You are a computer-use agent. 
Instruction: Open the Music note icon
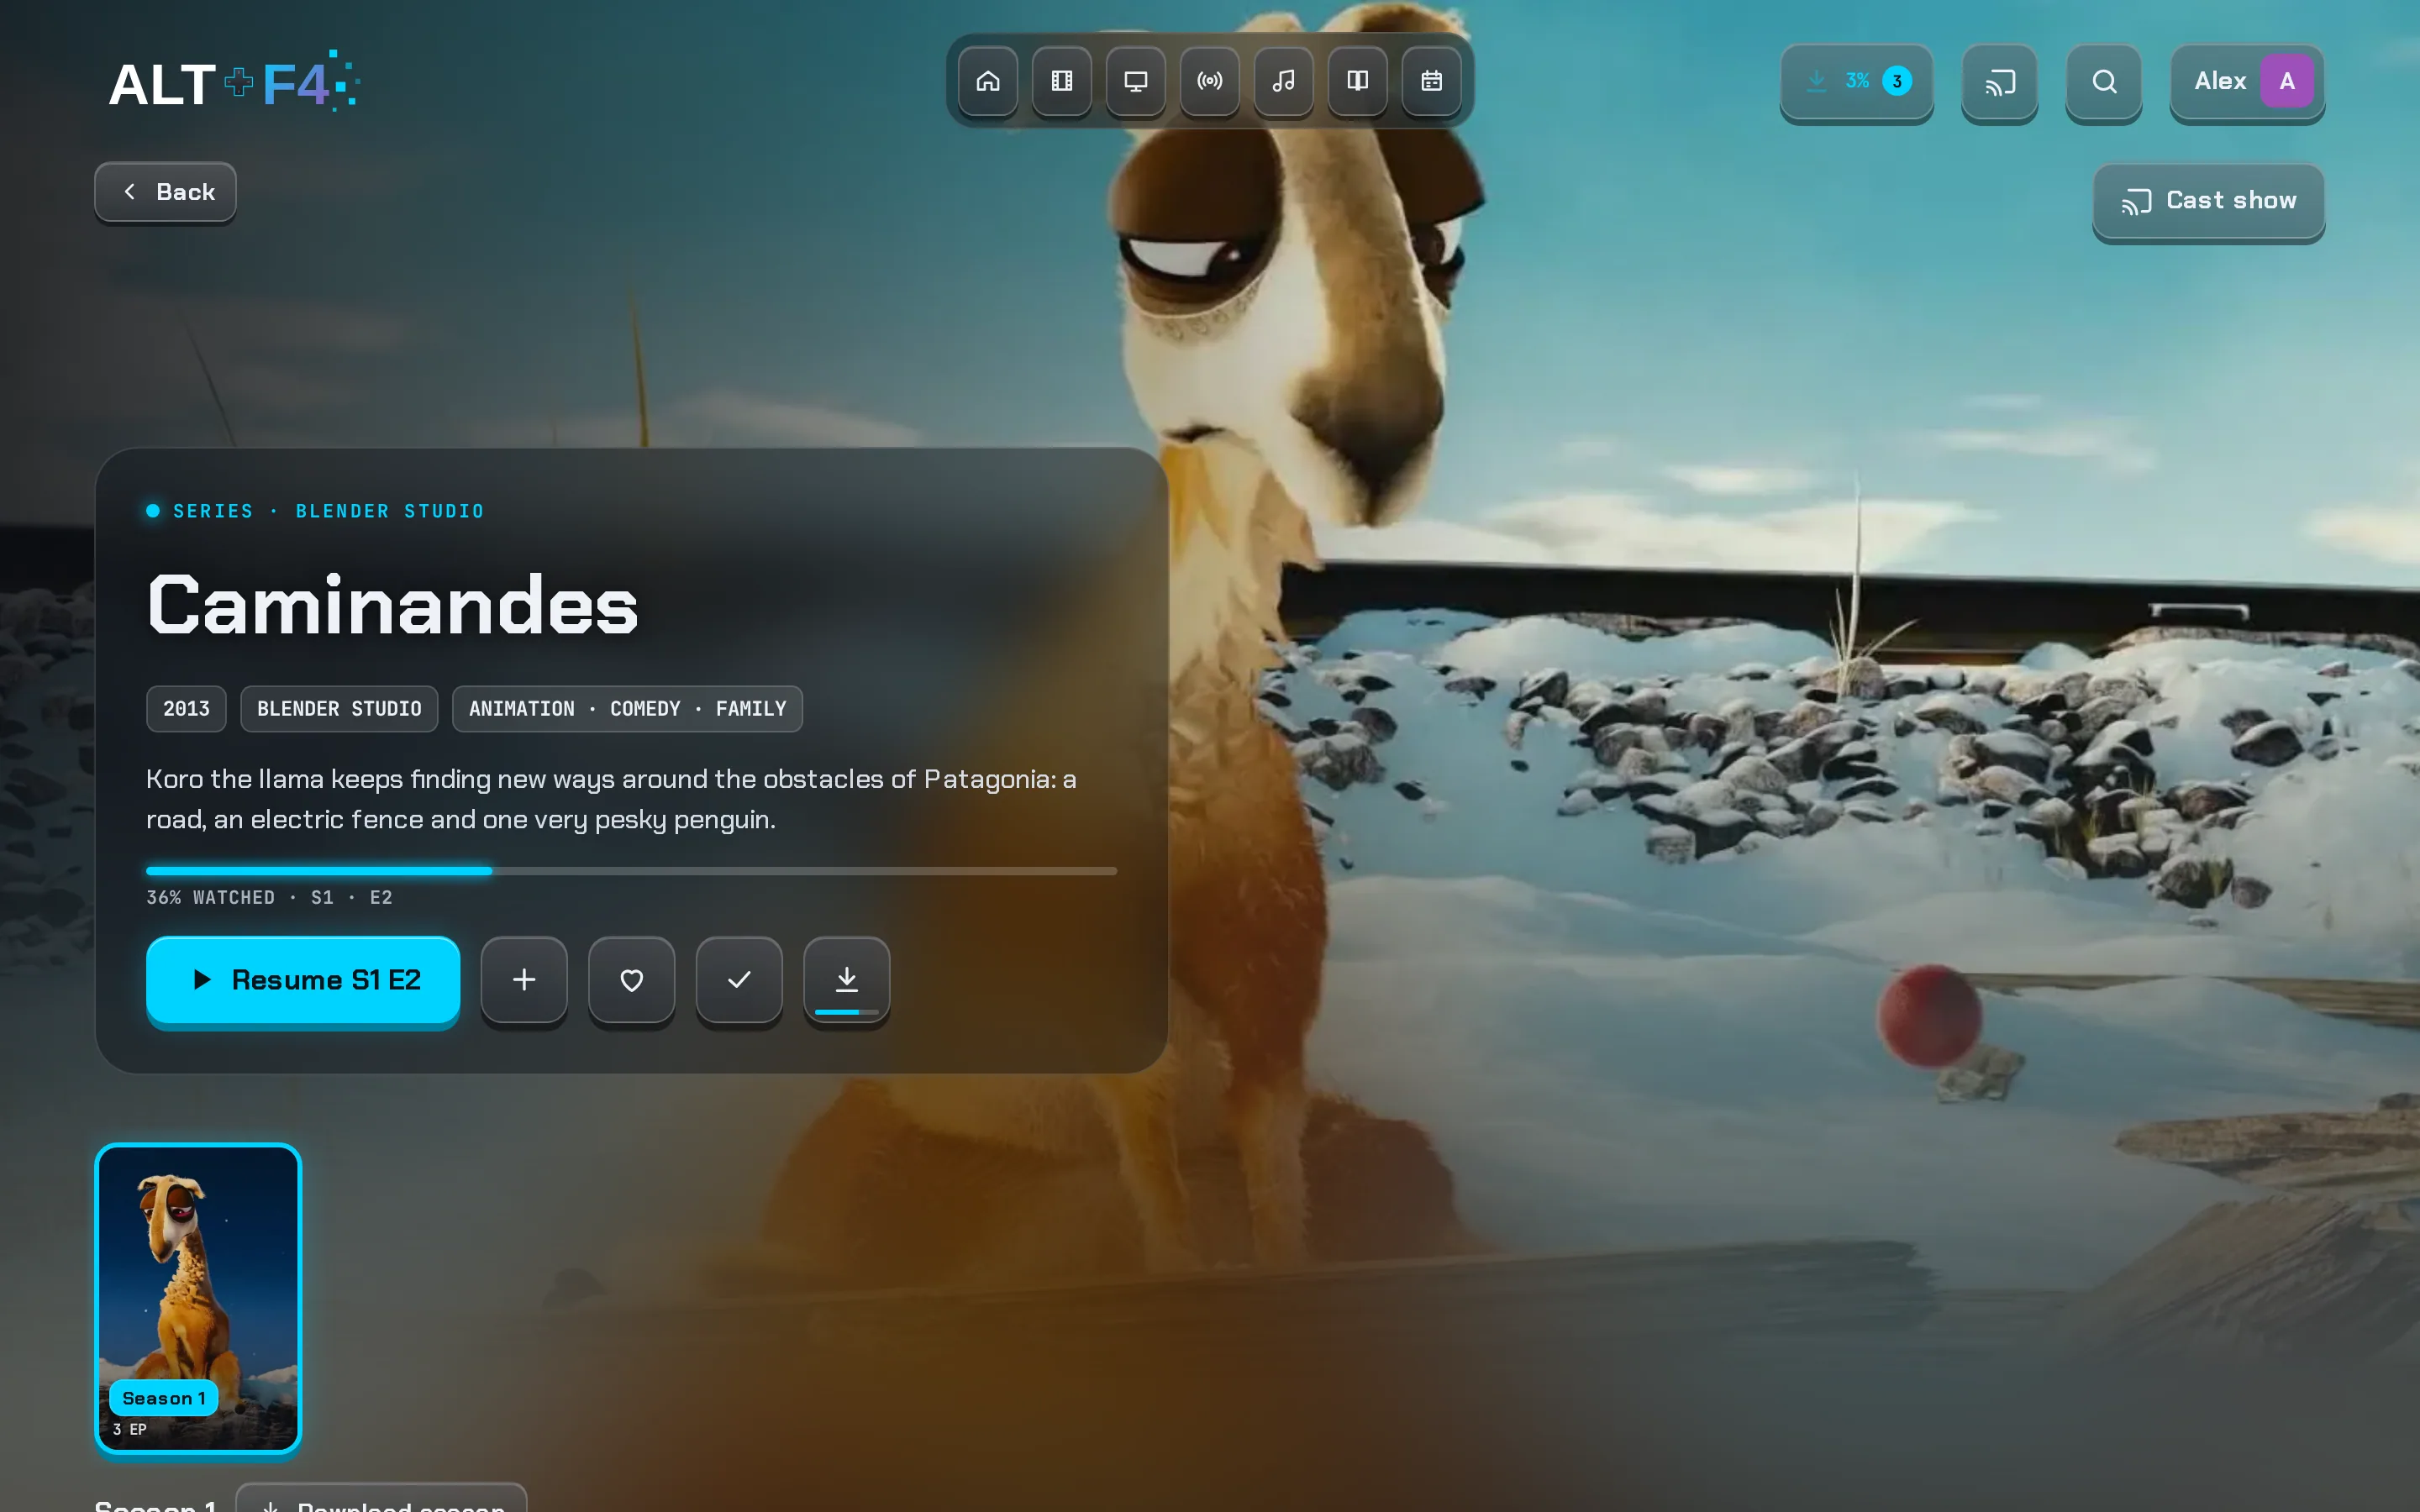(x=1284, y=81)
